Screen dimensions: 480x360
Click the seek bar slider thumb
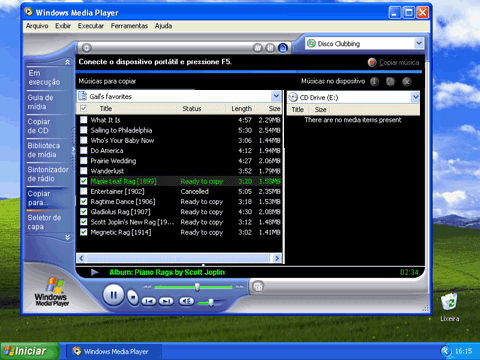point(197,287)
